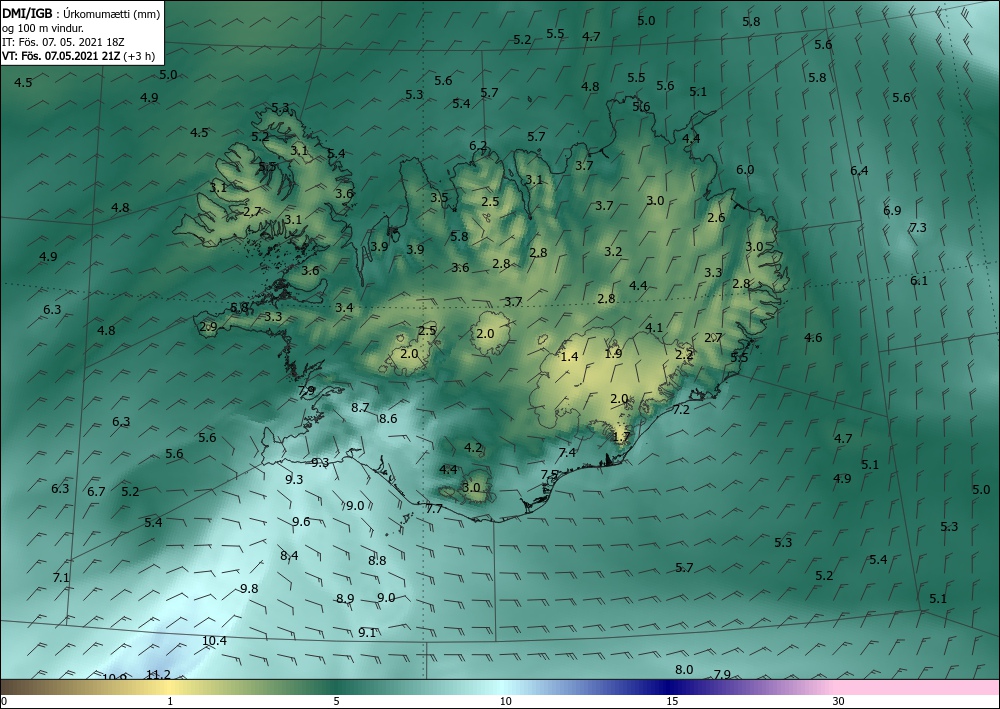The image size is (1000, 709).
Task: Click the 8.6 value on the map
Action: click(x=388, y=419)
